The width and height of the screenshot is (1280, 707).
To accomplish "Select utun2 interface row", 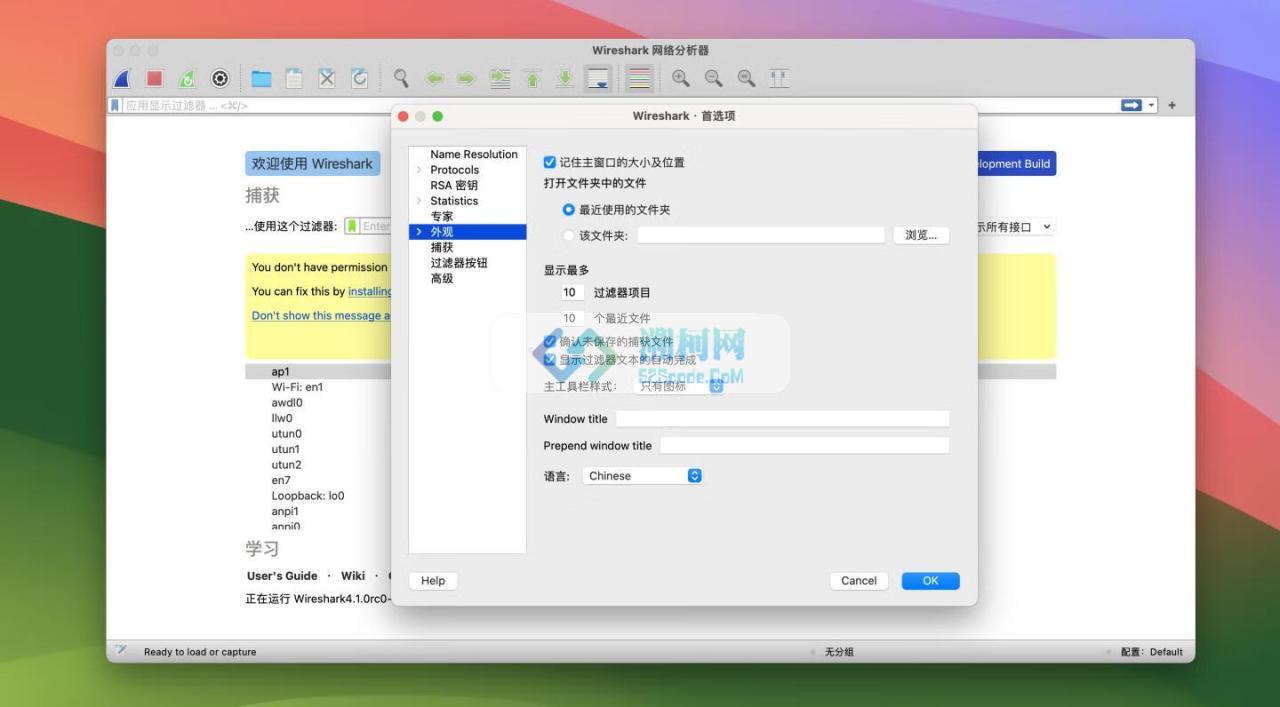I will point(286,465).
